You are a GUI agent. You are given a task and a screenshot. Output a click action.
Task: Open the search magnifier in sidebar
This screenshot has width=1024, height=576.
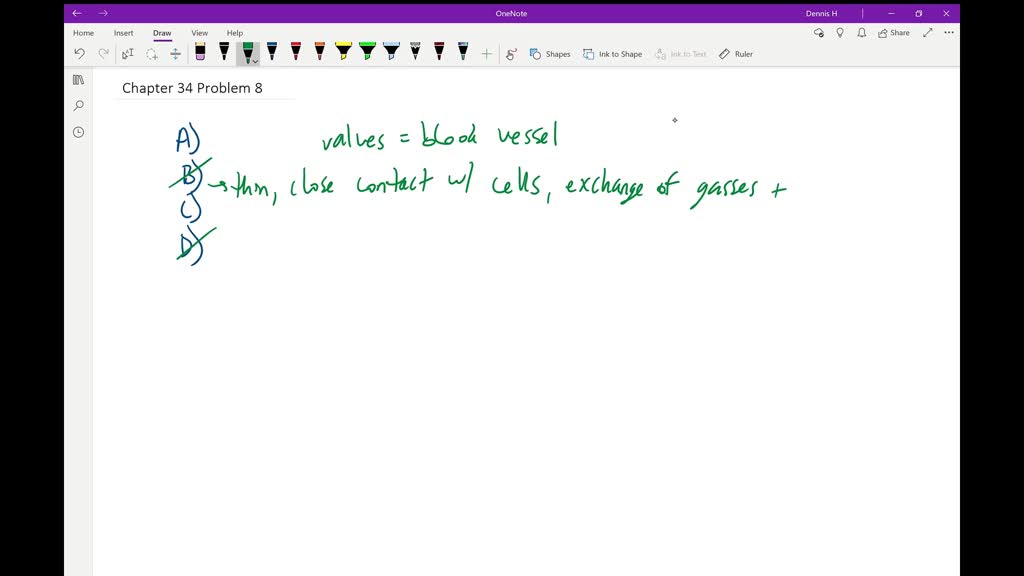click(78, 106)
